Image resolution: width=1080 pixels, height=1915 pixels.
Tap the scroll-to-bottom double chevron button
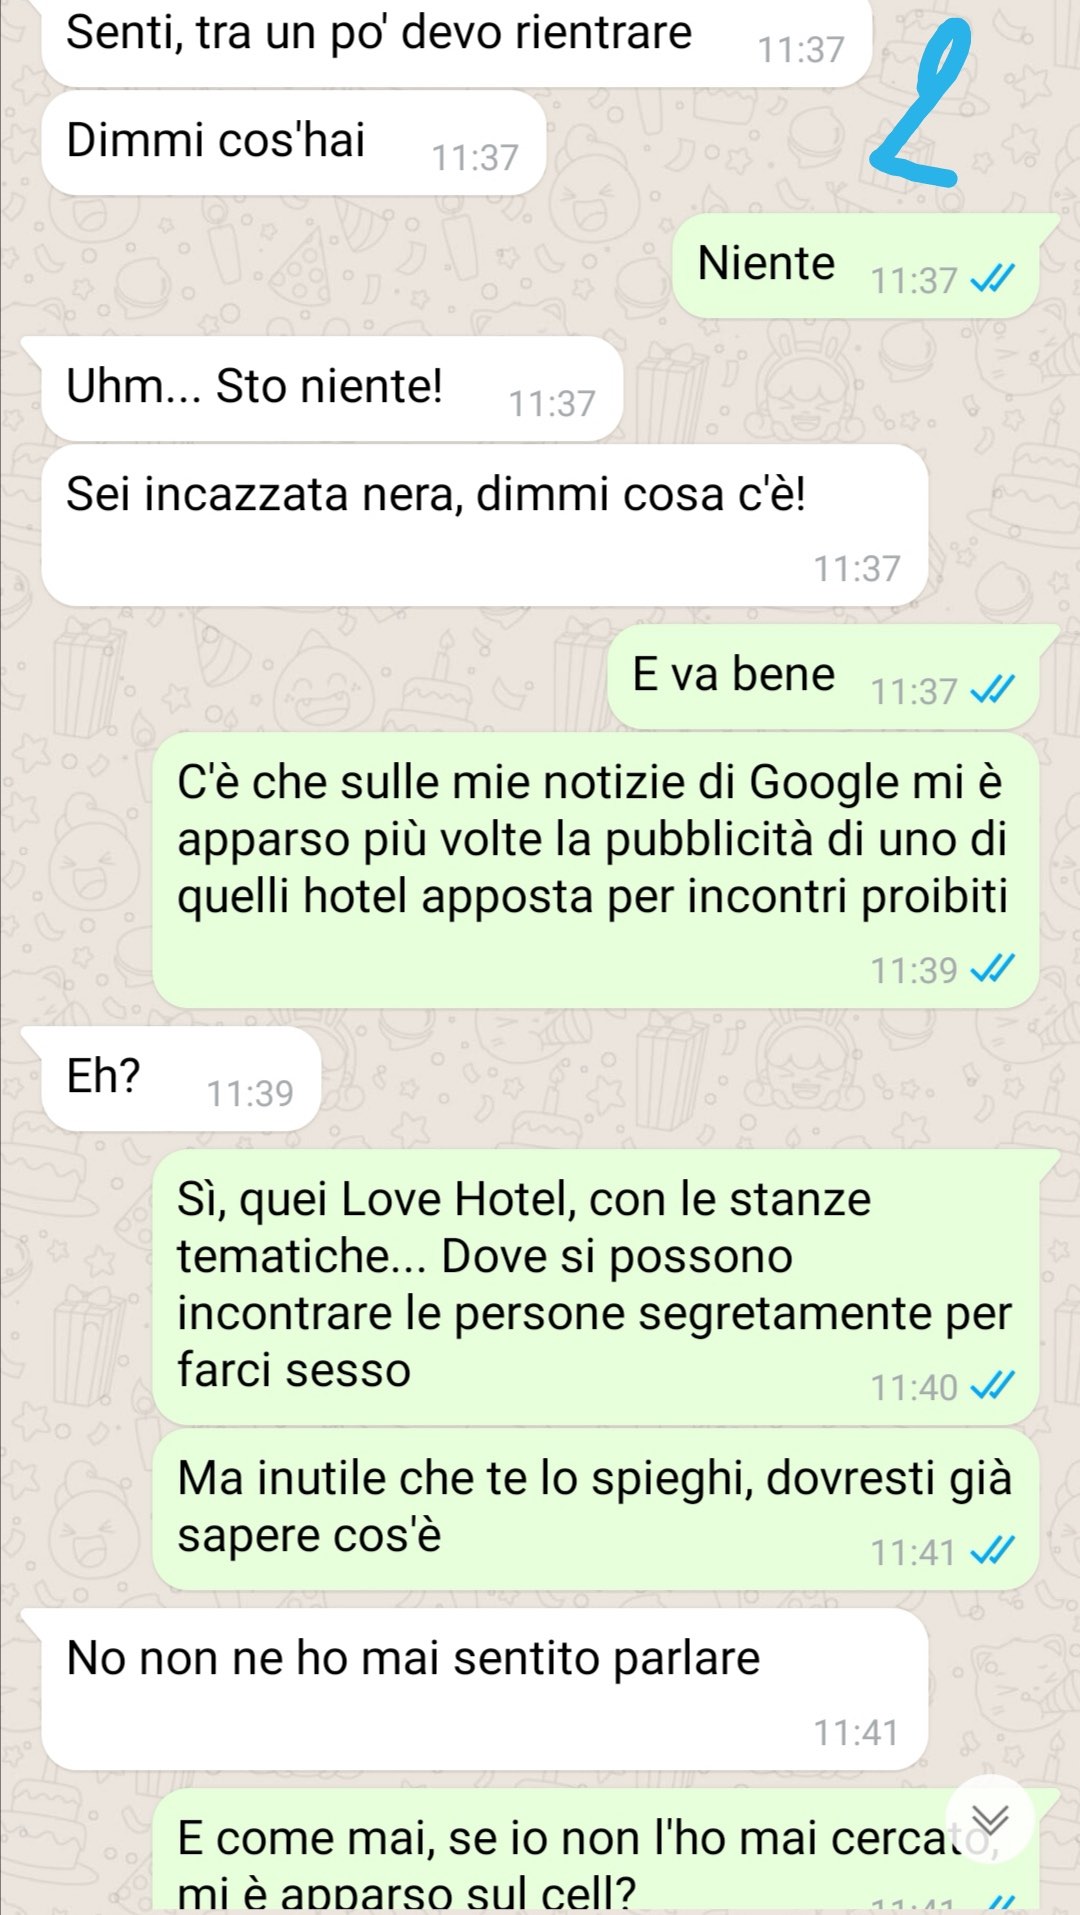pyautogui.click(x=990, y=1819)
